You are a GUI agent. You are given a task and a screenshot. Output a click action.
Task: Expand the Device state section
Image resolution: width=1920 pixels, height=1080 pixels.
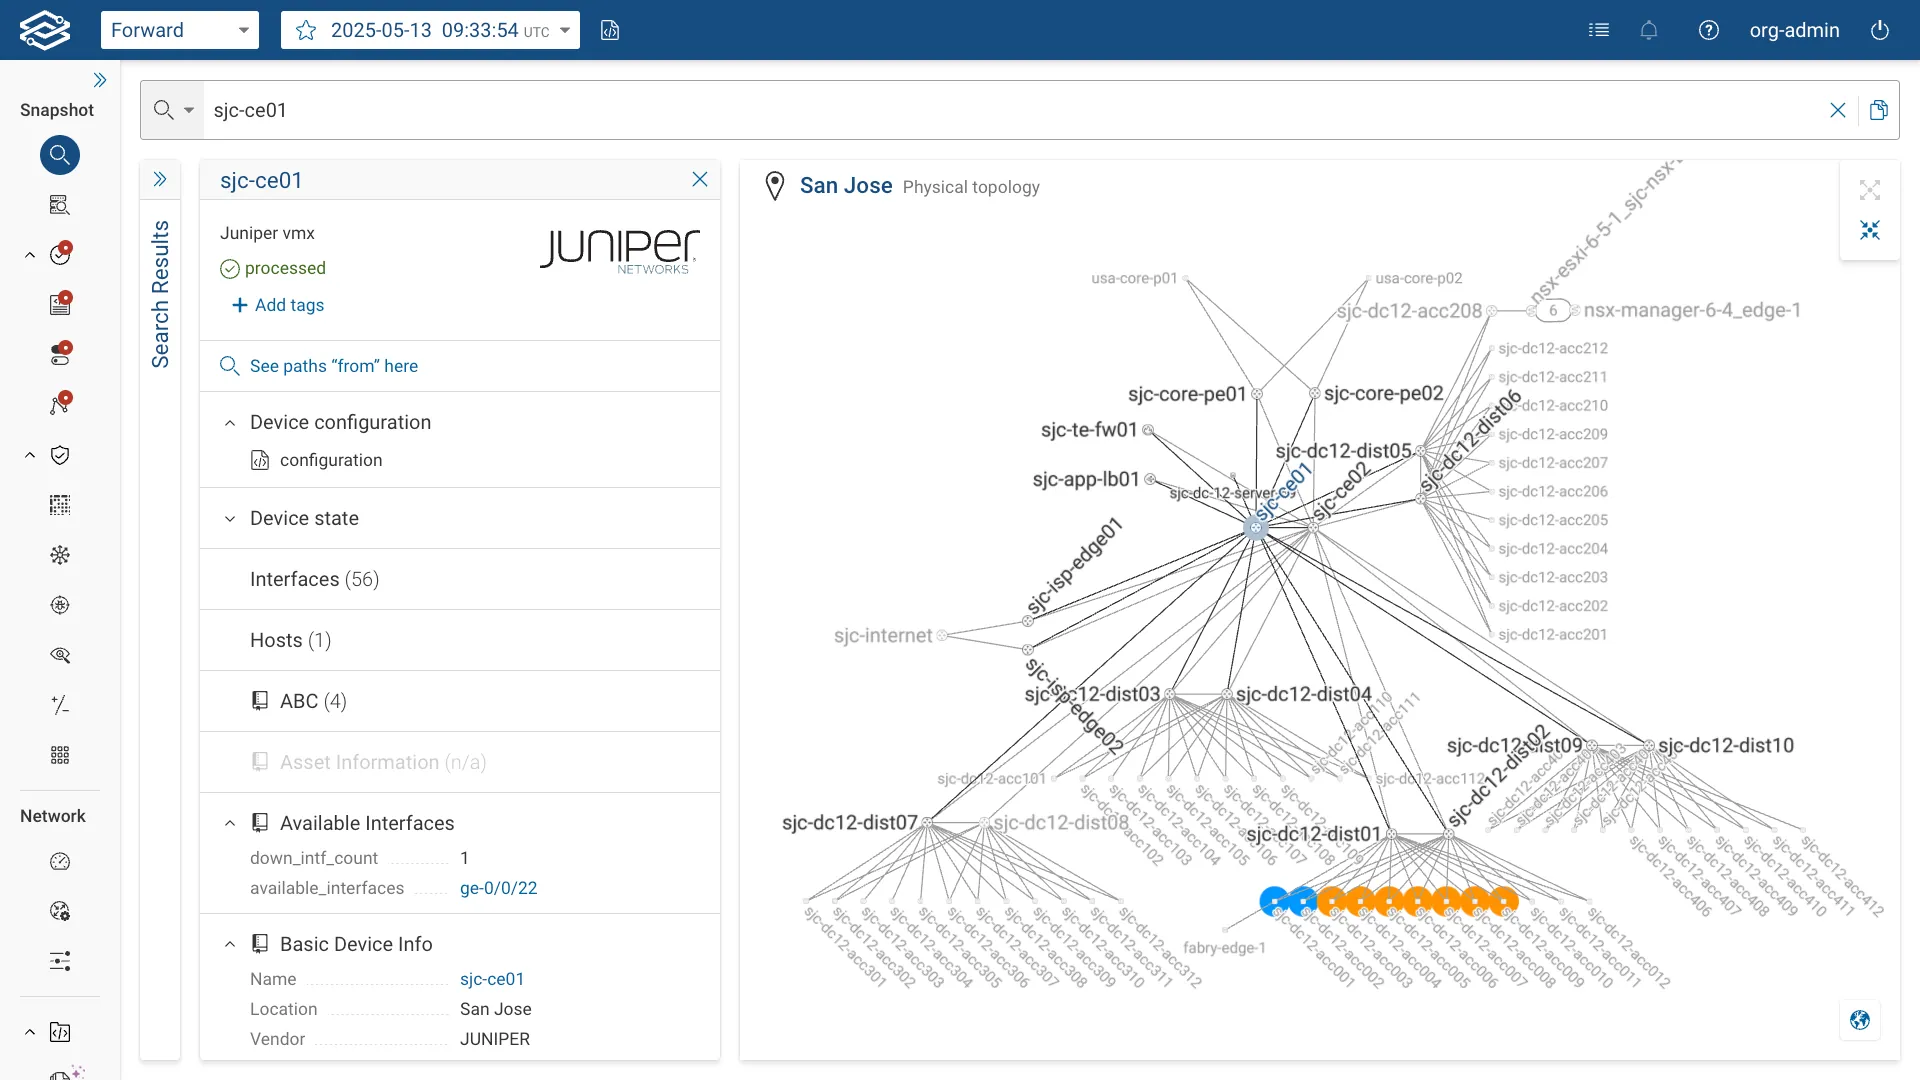click(460, 518)
